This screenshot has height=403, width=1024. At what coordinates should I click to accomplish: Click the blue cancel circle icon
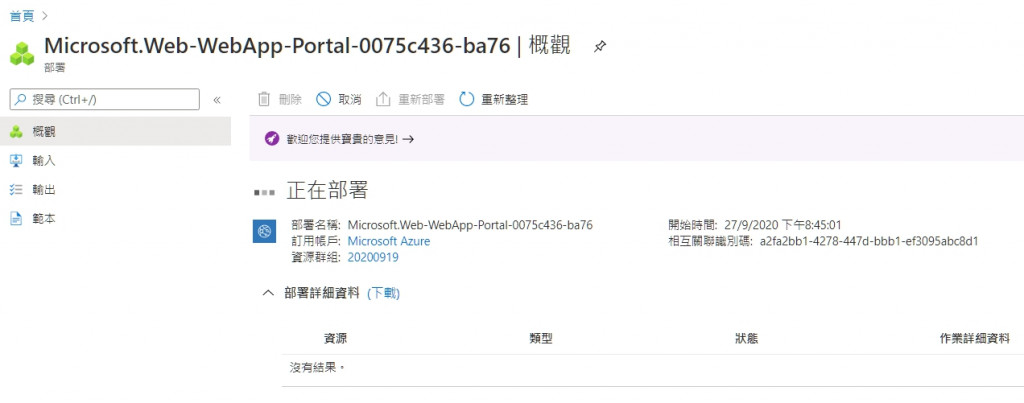tap(323, 99)
